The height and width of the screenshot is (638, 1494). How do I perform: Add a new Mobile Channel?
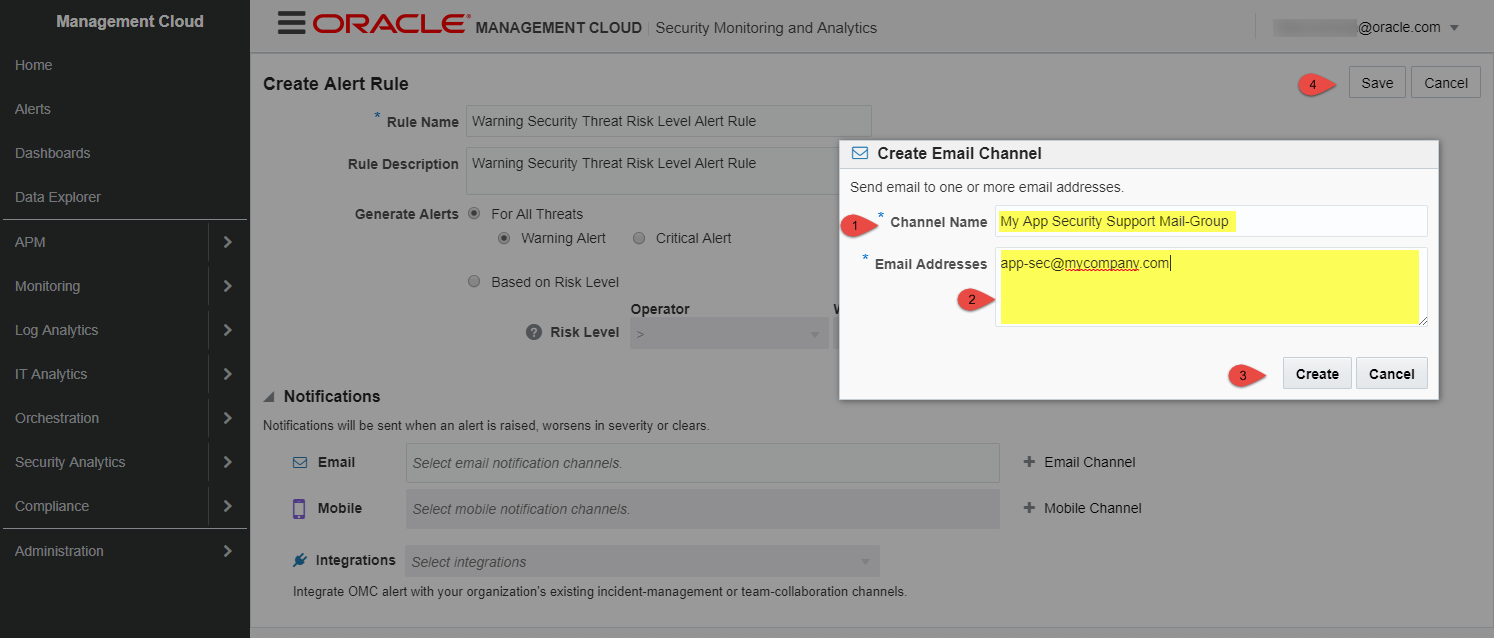[x=1083, y=508]
